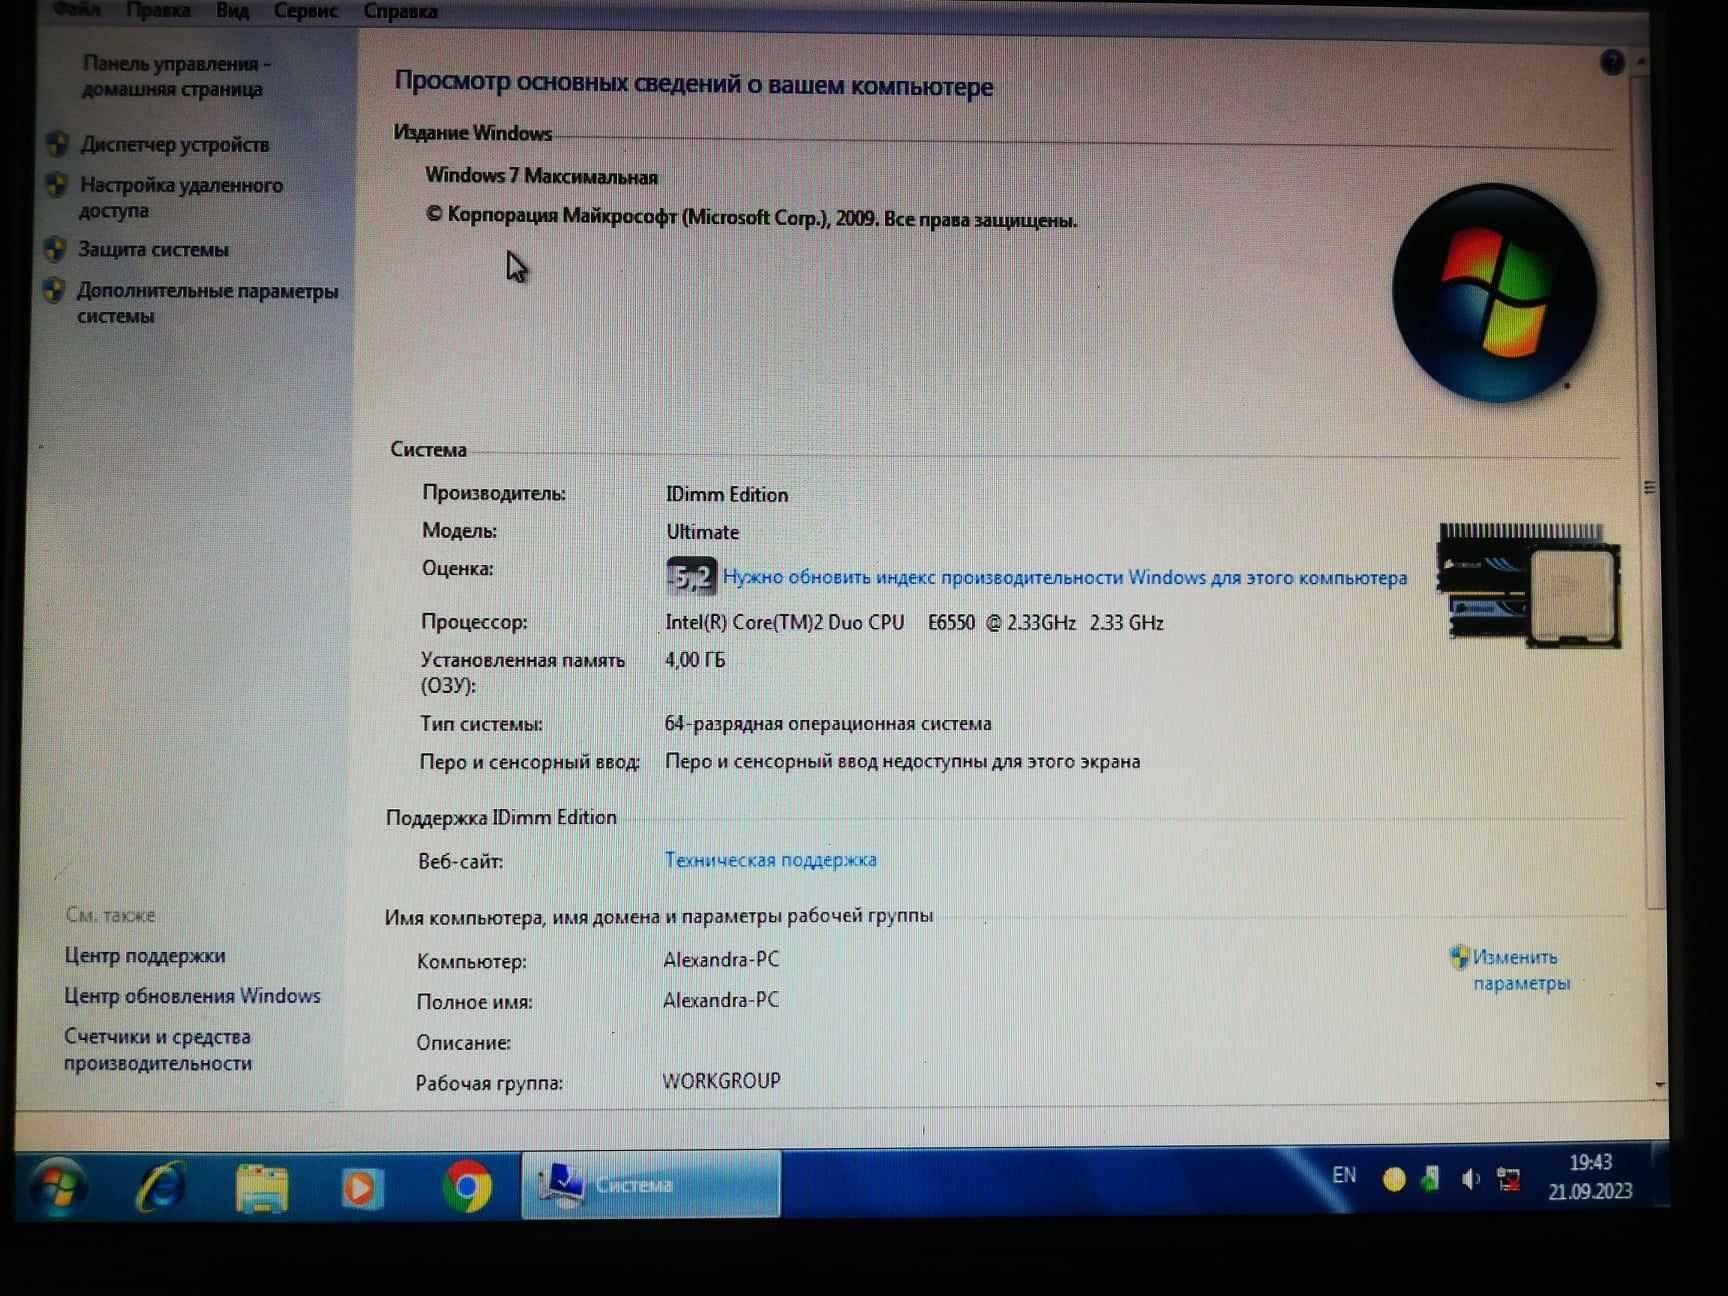Open the network connection tray icon
1728x1296 pixels.
click(x=1508, y=1180)
